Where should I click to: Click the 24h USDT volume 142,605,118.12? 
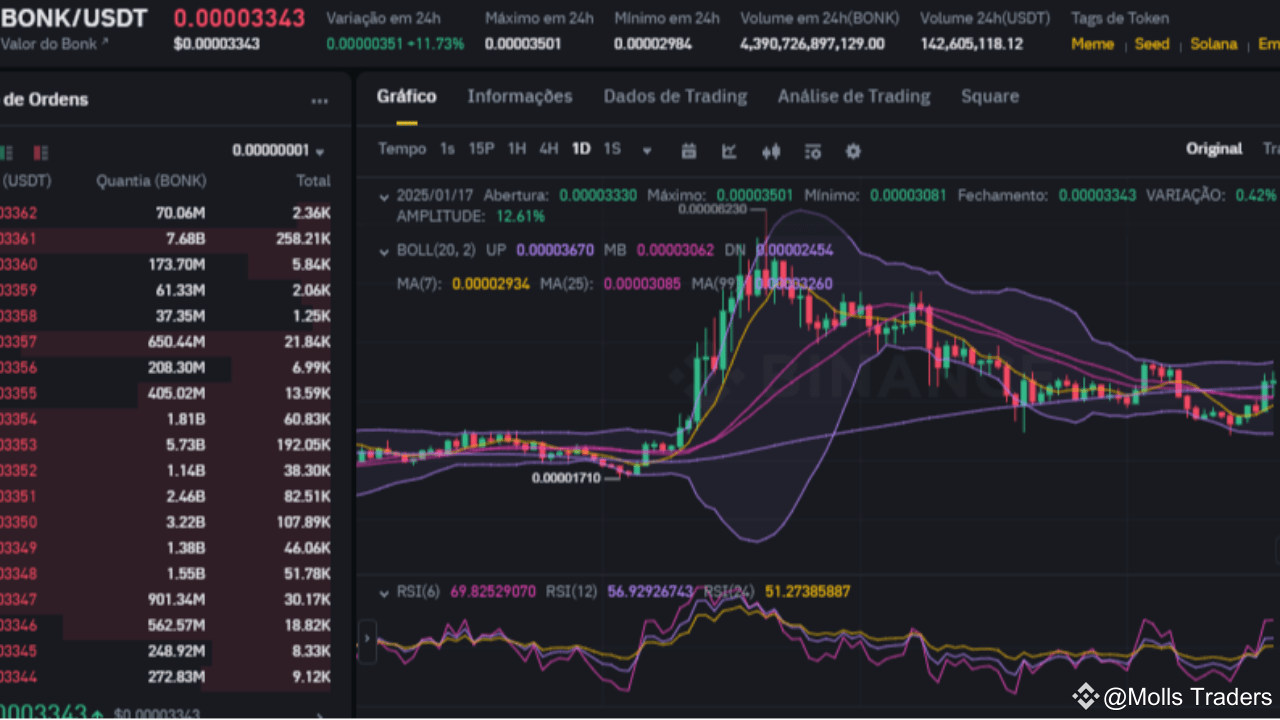[x=972, y=44]
